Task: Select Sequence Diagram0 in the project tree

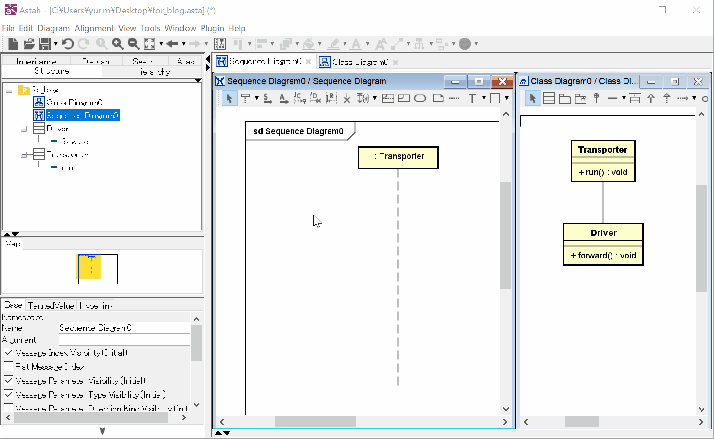Action: tap(82, 116)
